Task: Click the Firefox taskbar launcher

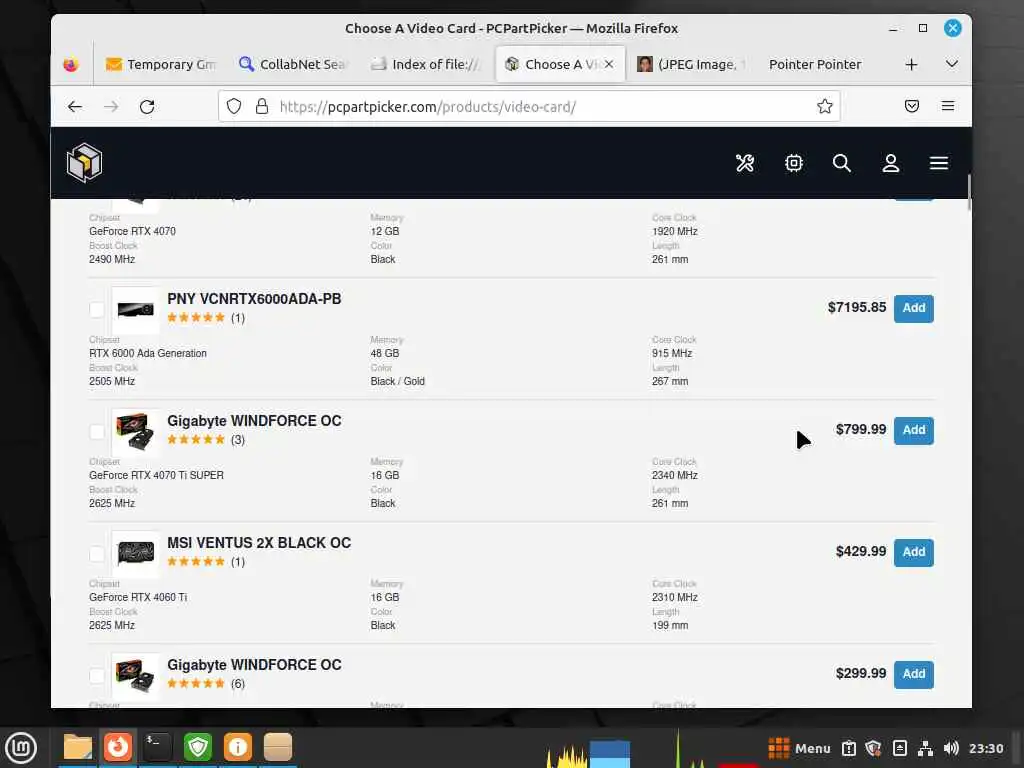Action: (x=118, y=747)
